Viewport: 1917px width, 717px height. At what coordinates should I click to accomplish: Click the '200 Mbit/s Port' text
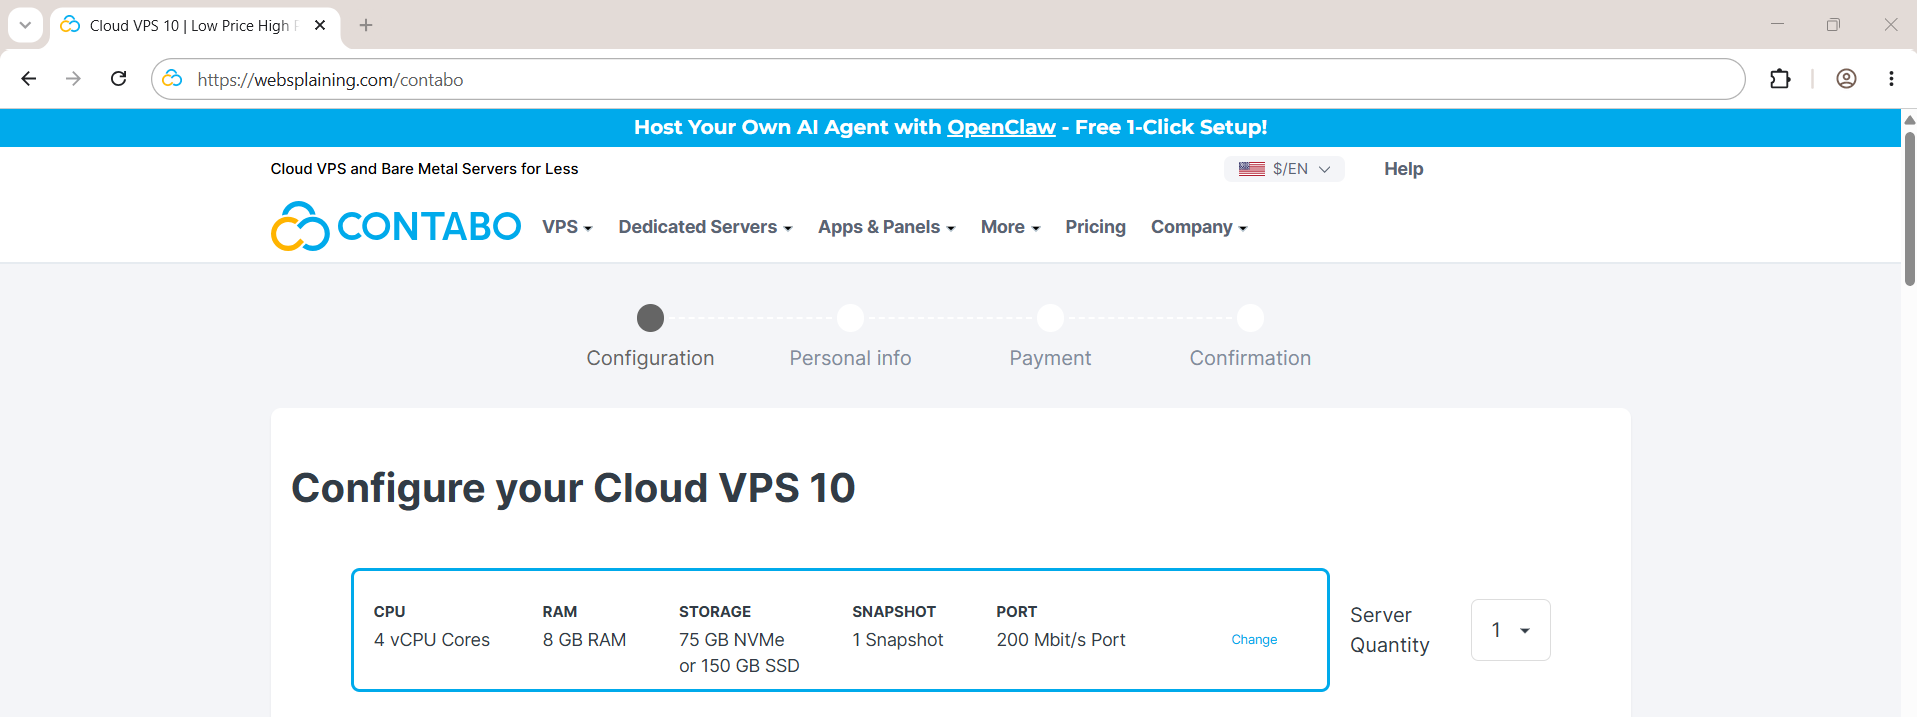(x=1061, y=640)
